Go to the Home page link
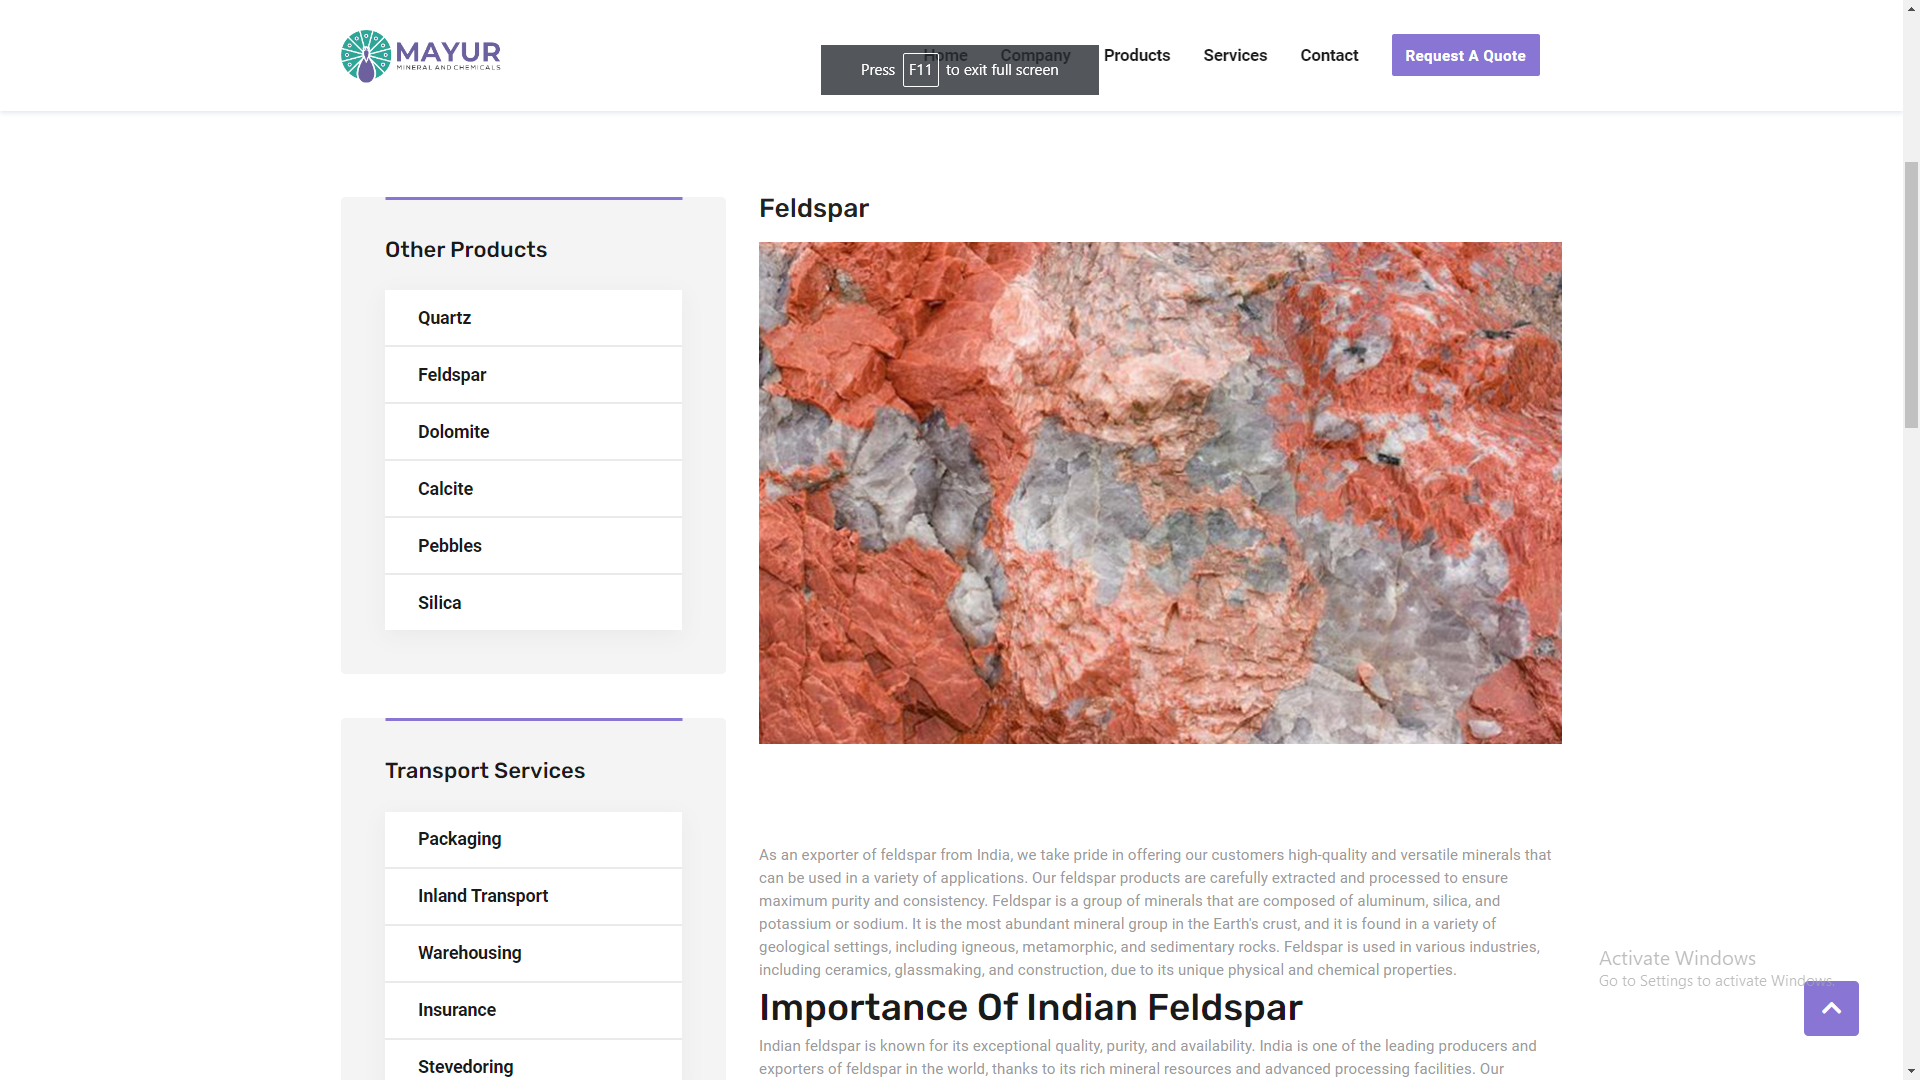The image size is (1920, 1080). 946,55
